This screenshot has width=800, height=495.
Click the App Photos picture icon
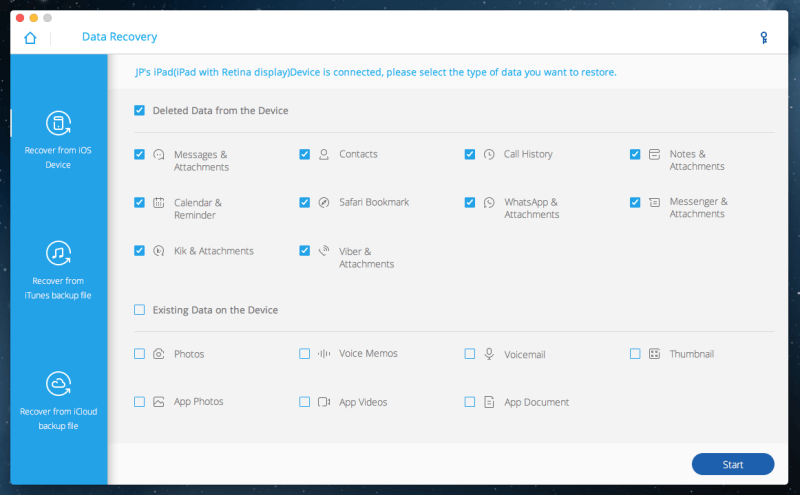click(x=159, y=402)
